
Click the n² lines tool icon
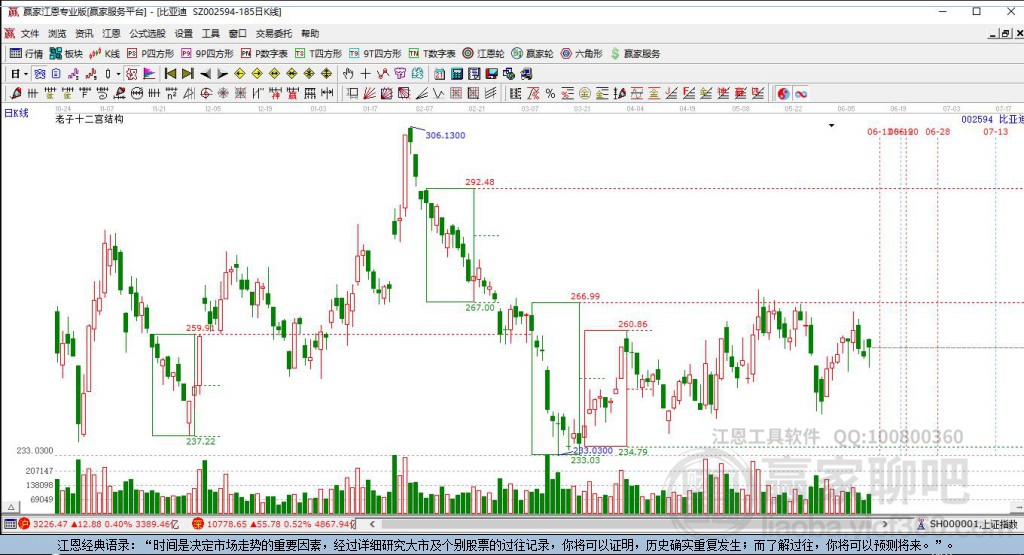(x=171, y=93)
